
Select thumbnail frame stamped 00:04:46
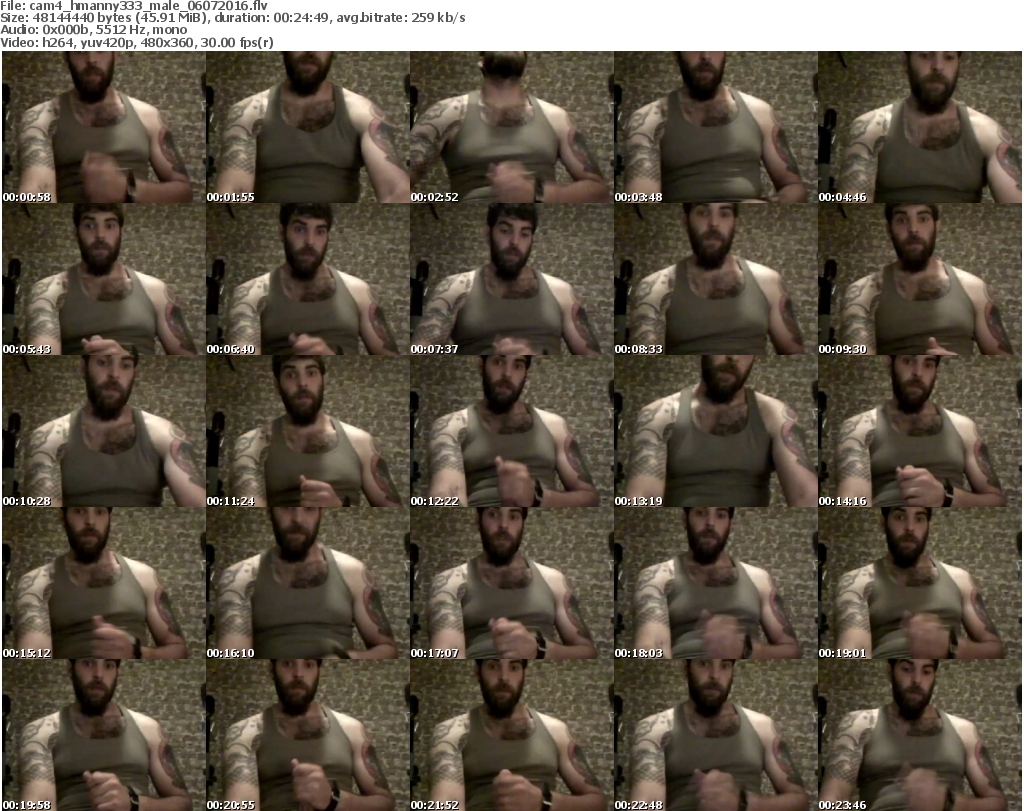920,127
